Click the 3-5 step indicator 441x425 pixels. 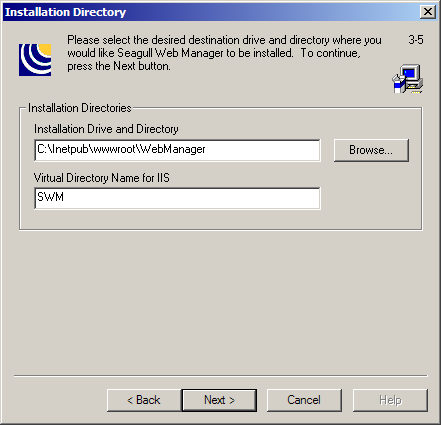[416, 40]
